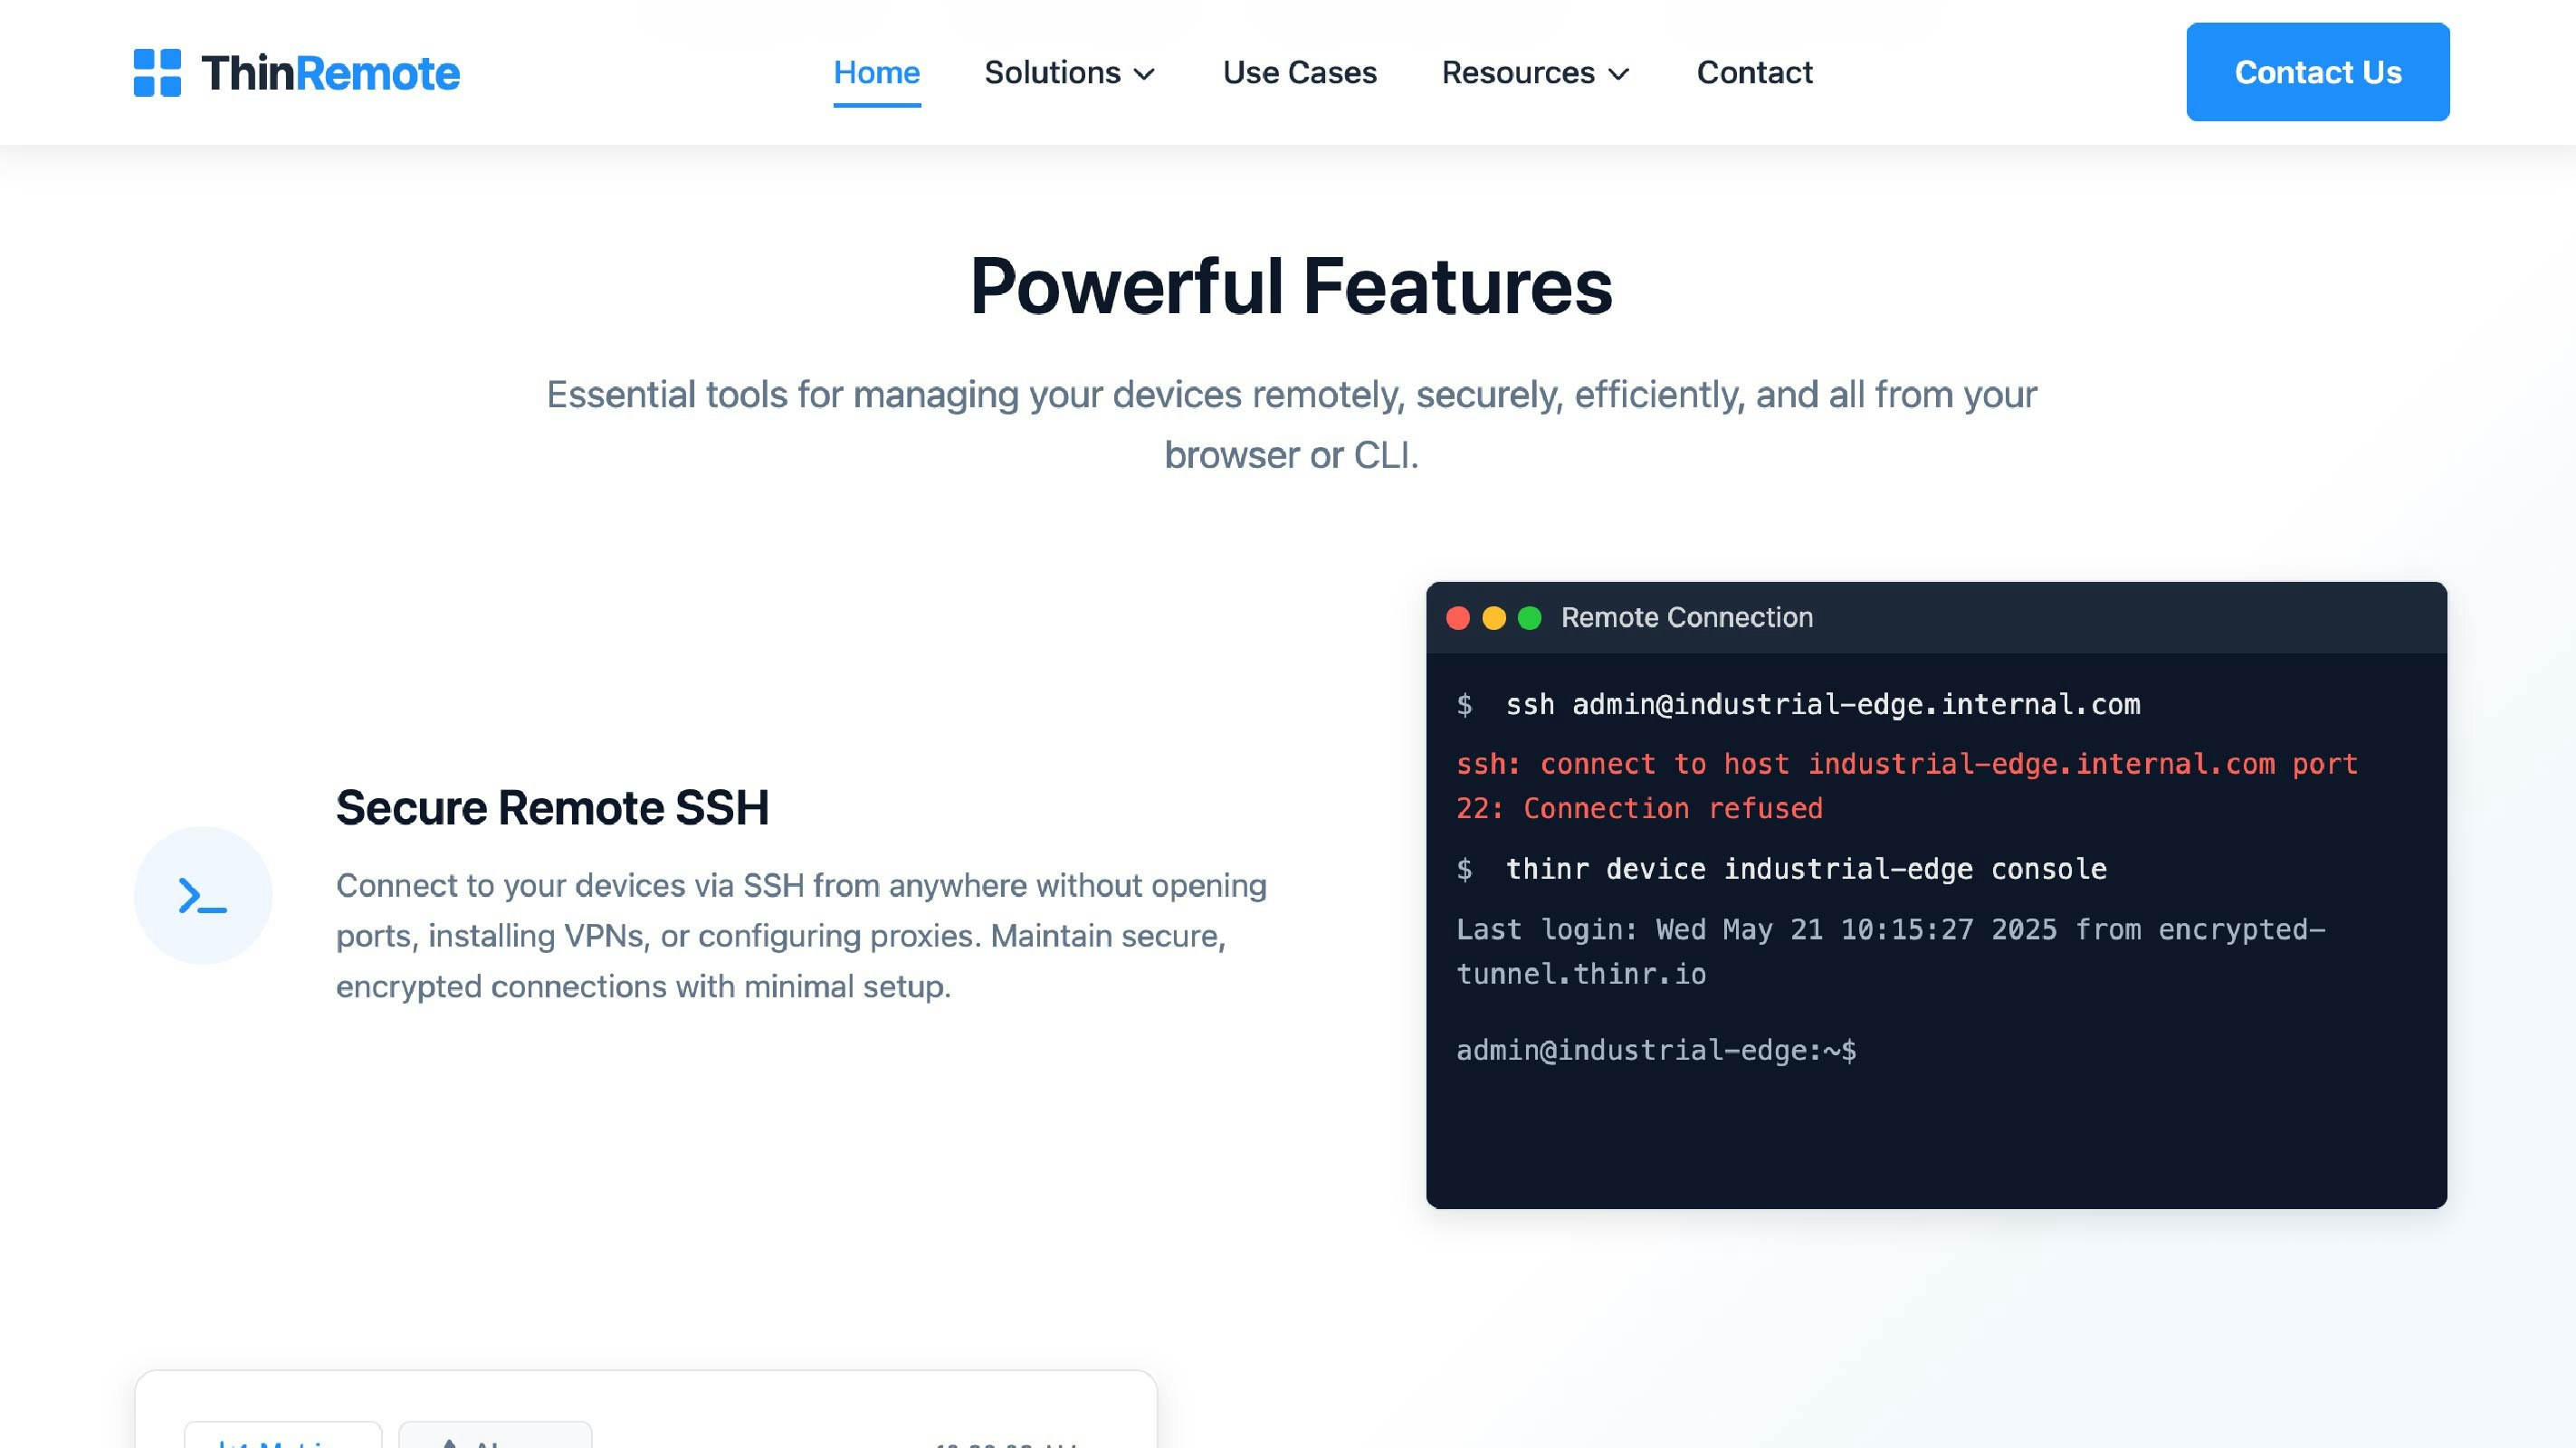Click the blue Contact Us button

[x=2318, y=72]
